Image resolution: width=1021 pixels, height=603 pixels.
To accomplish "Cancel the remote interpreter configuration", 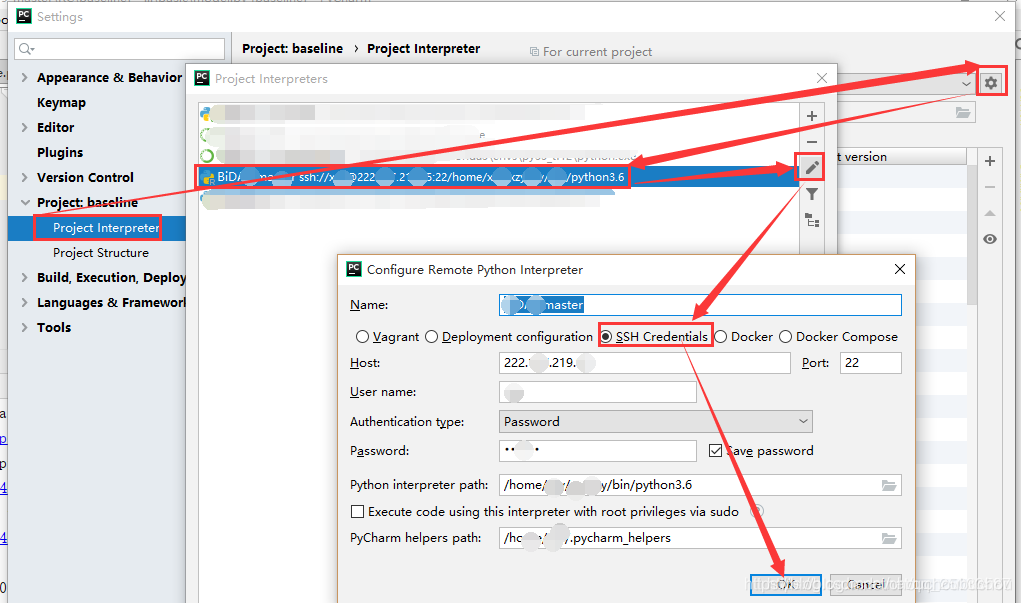I will 864,583.
